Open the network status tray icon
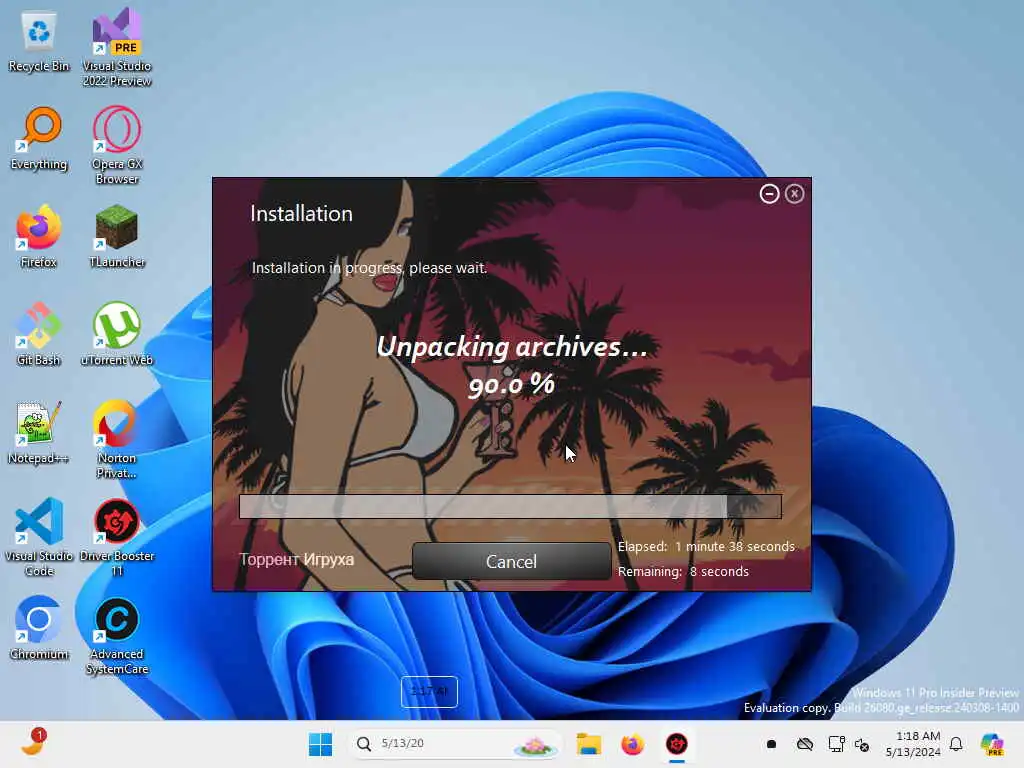 point(836,744)
